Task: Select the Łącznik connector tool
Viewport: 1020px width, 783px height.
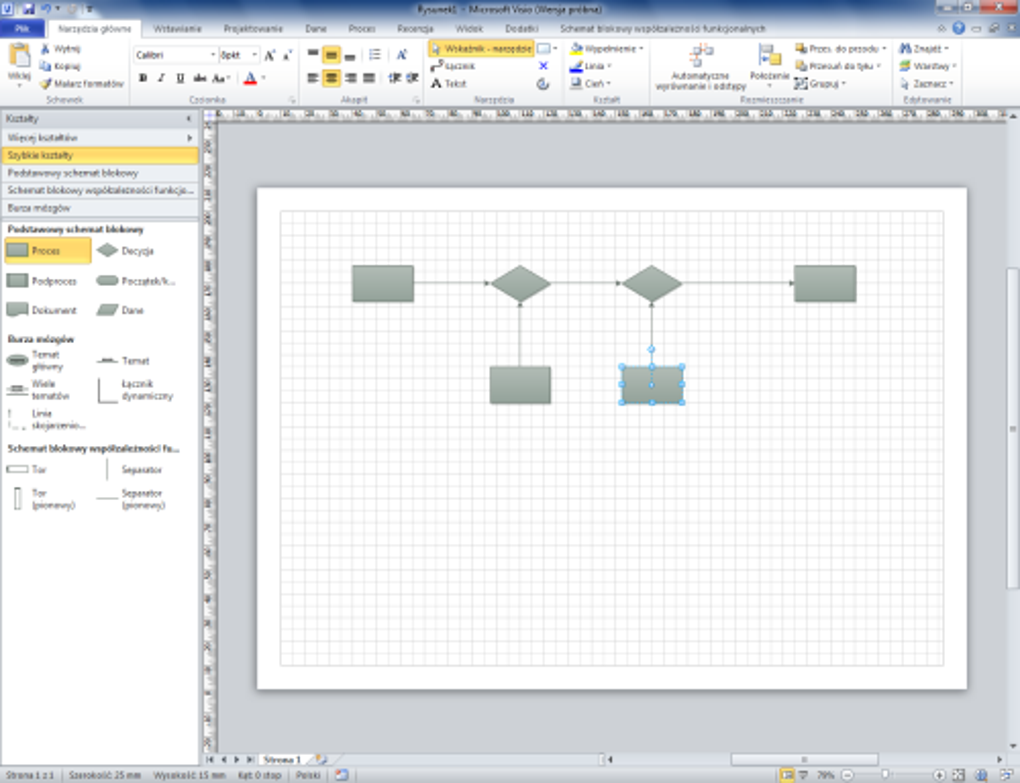Action: [x=453, y=66]
